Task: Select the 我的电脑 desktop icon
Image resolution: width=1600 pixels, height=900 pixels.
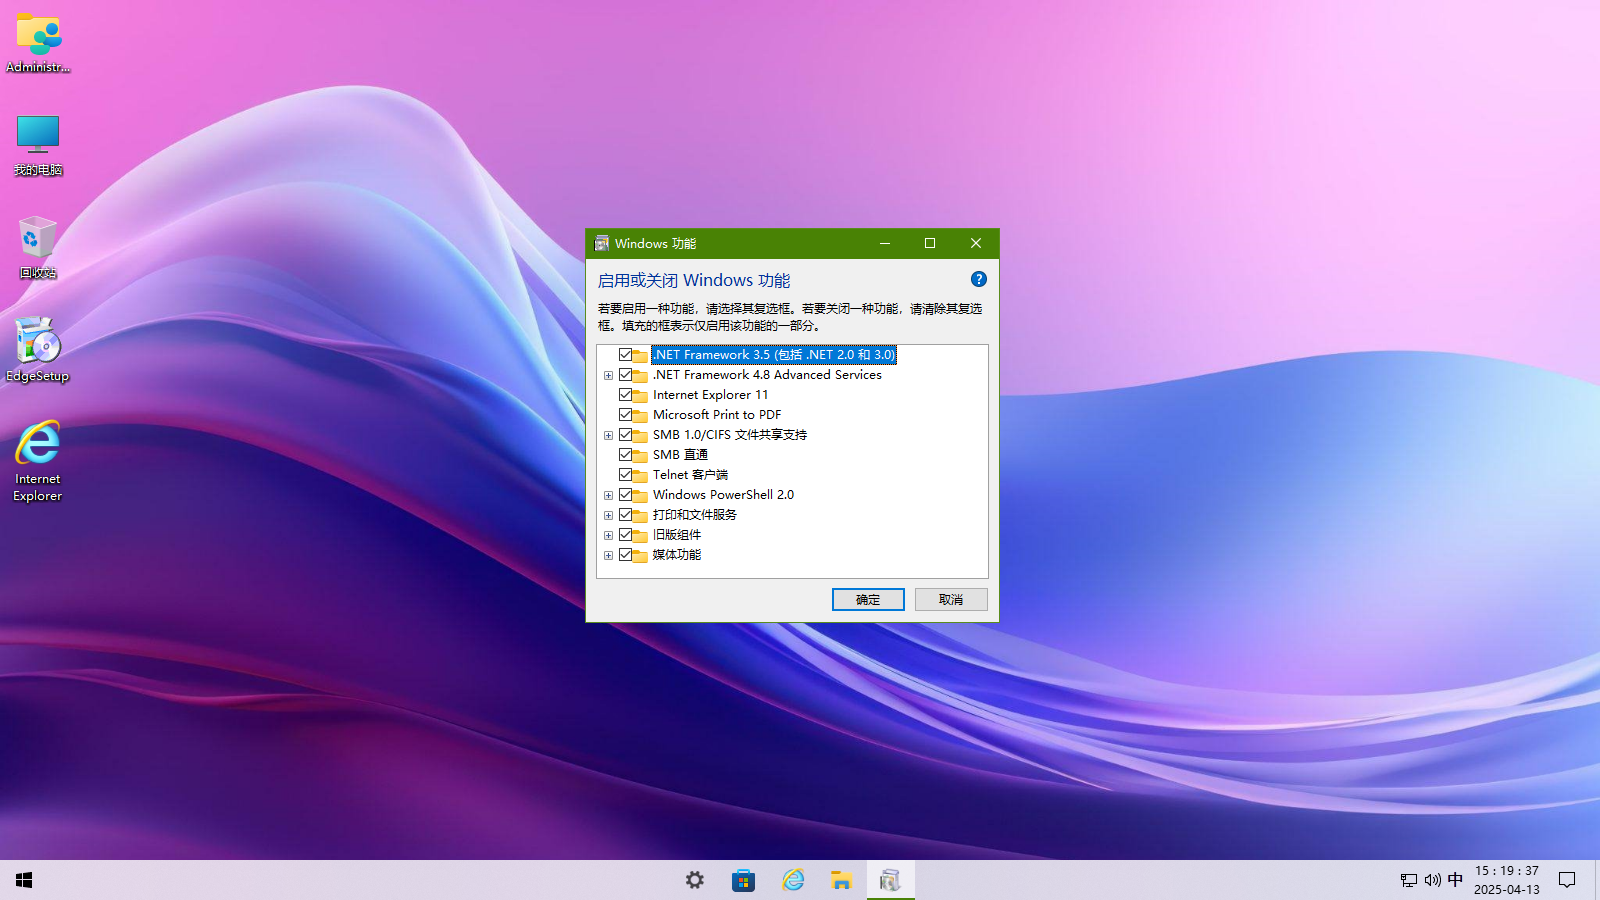Action: [x=38, y=146]
